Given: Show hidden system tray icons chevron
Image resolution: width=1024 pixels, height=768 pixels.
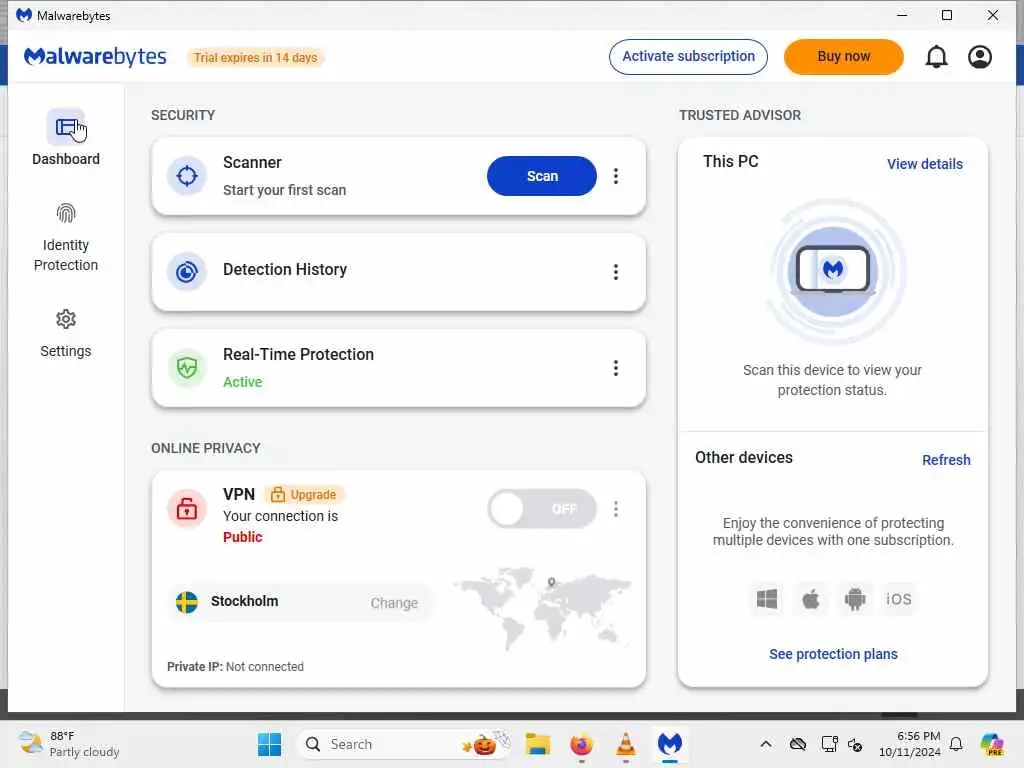Looking at the screenshot, I should [766, 744].
